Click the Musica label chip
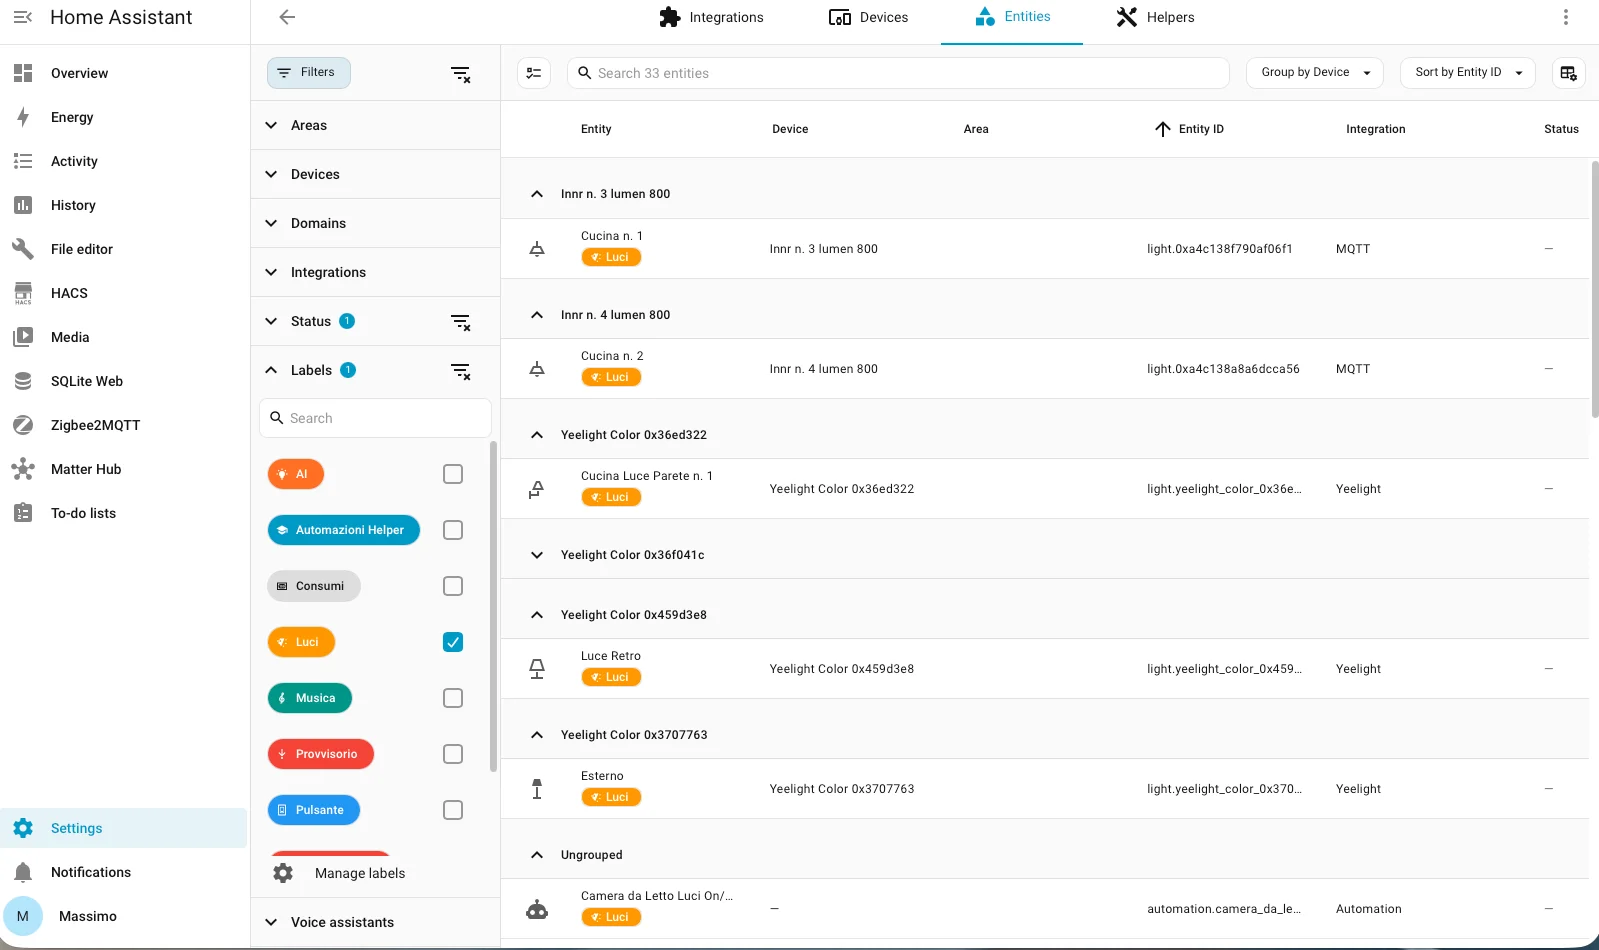The width and height of the screenshot is (1599, 950). click(x=310, y=698)
